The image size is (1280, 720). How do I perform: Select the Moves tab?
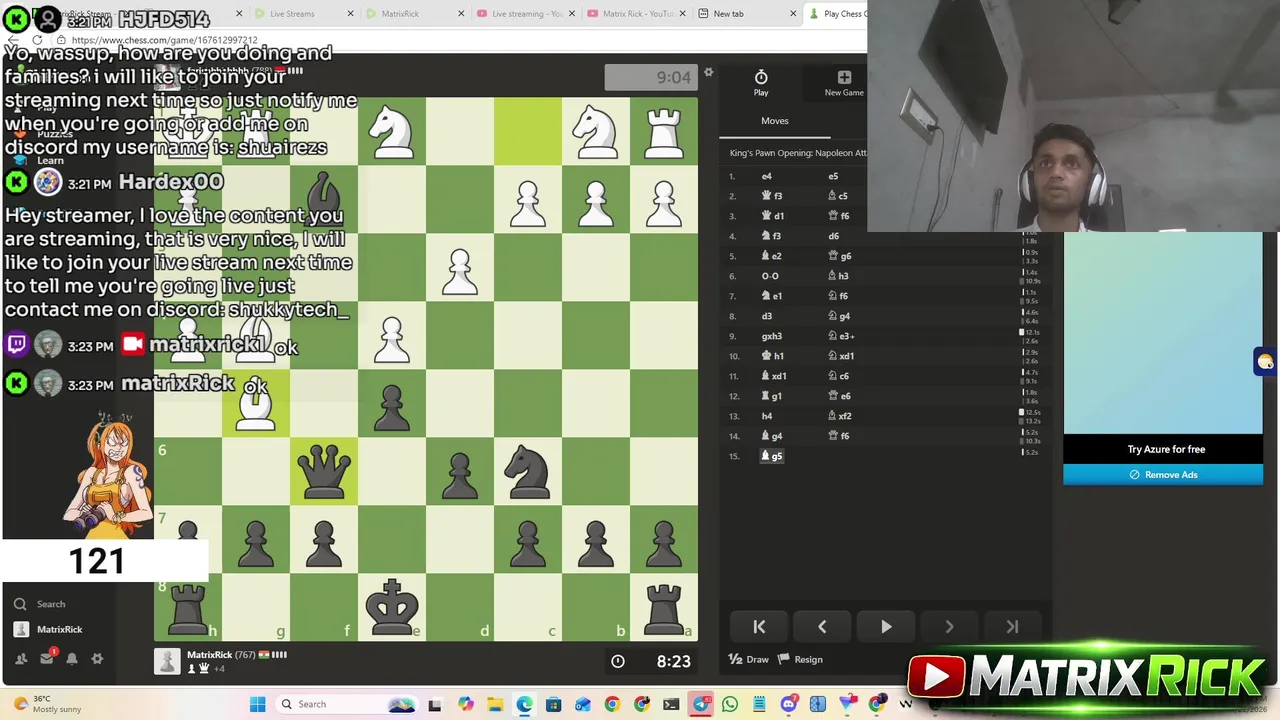pos(775,121)
